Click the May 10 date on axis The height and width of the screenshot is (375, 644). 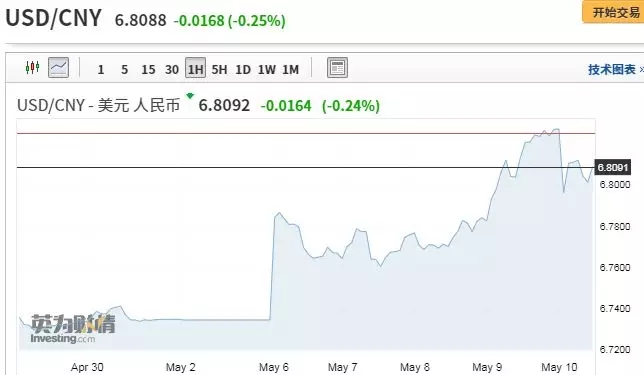pyautogui.click(x=559, y=367)
